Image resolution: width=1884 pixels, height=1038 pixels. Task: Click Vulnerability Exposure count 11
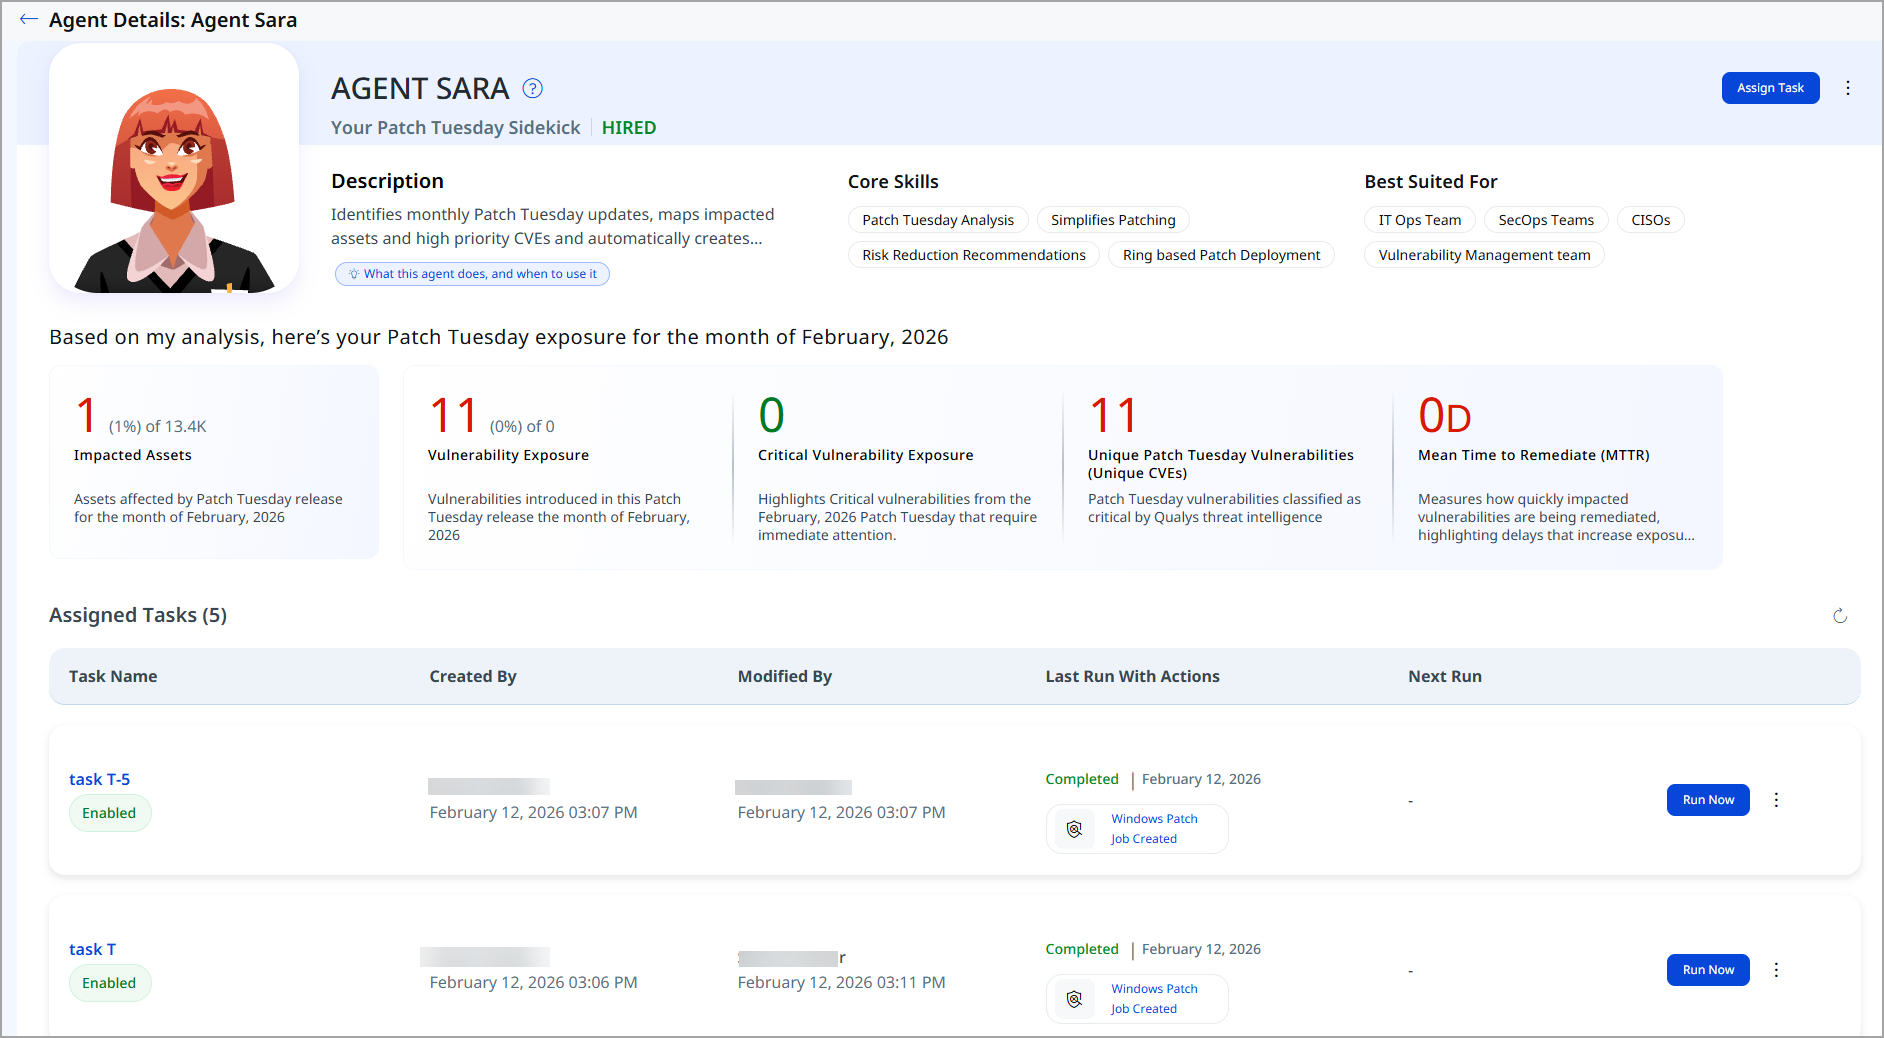pos(453,415)
